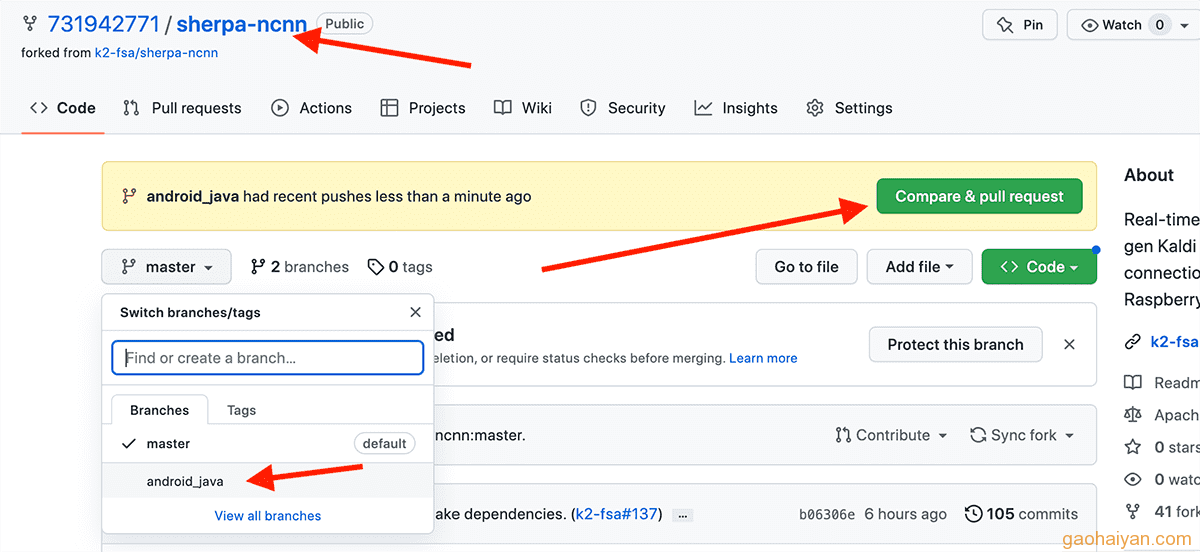Open commit hash b06306e
Screen dimensions: 1200x552
click(827, 514)
